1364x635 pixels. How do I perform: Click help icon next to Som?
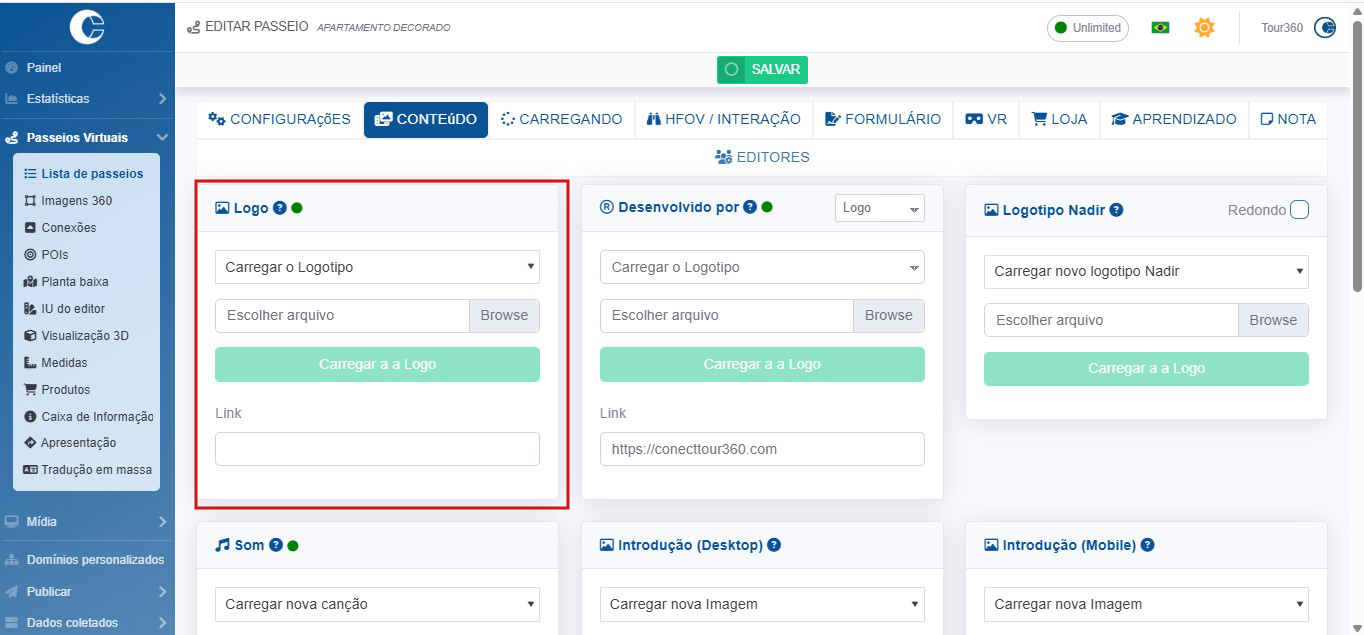click(x=276, y=545)
